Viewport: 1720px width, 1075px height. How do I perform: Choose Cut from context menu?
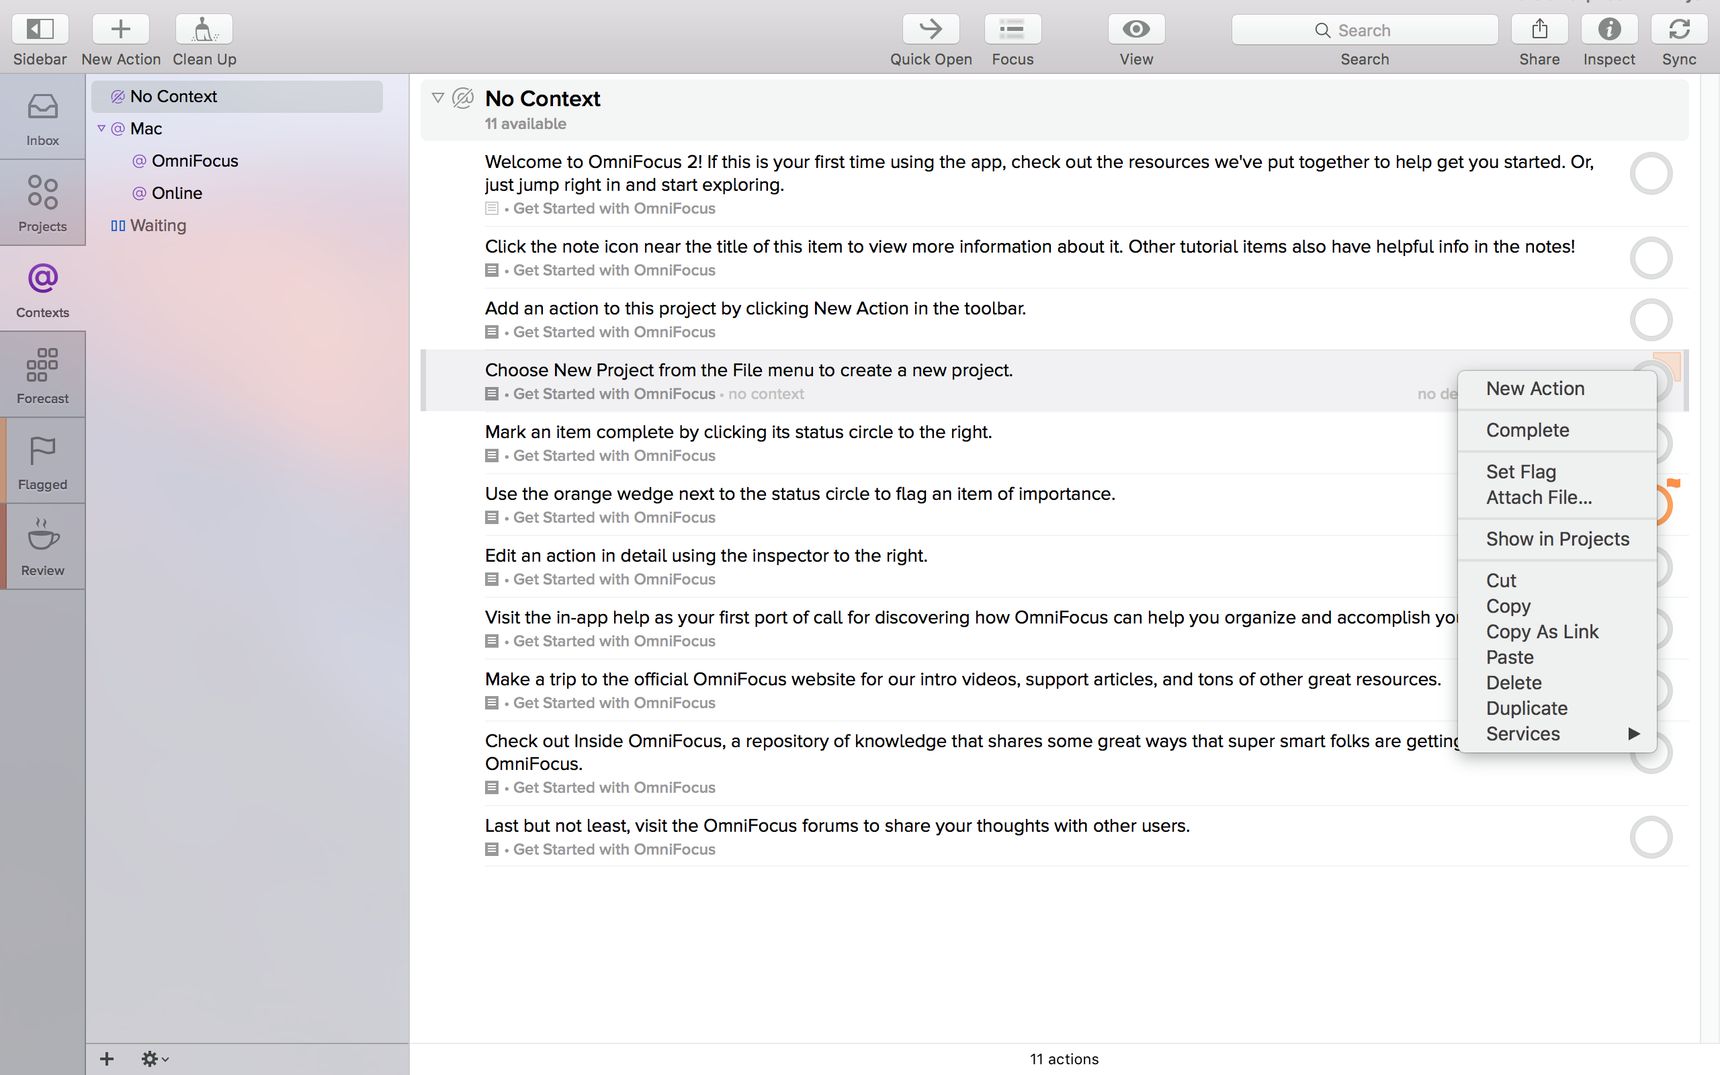(x=1557, y=581)
